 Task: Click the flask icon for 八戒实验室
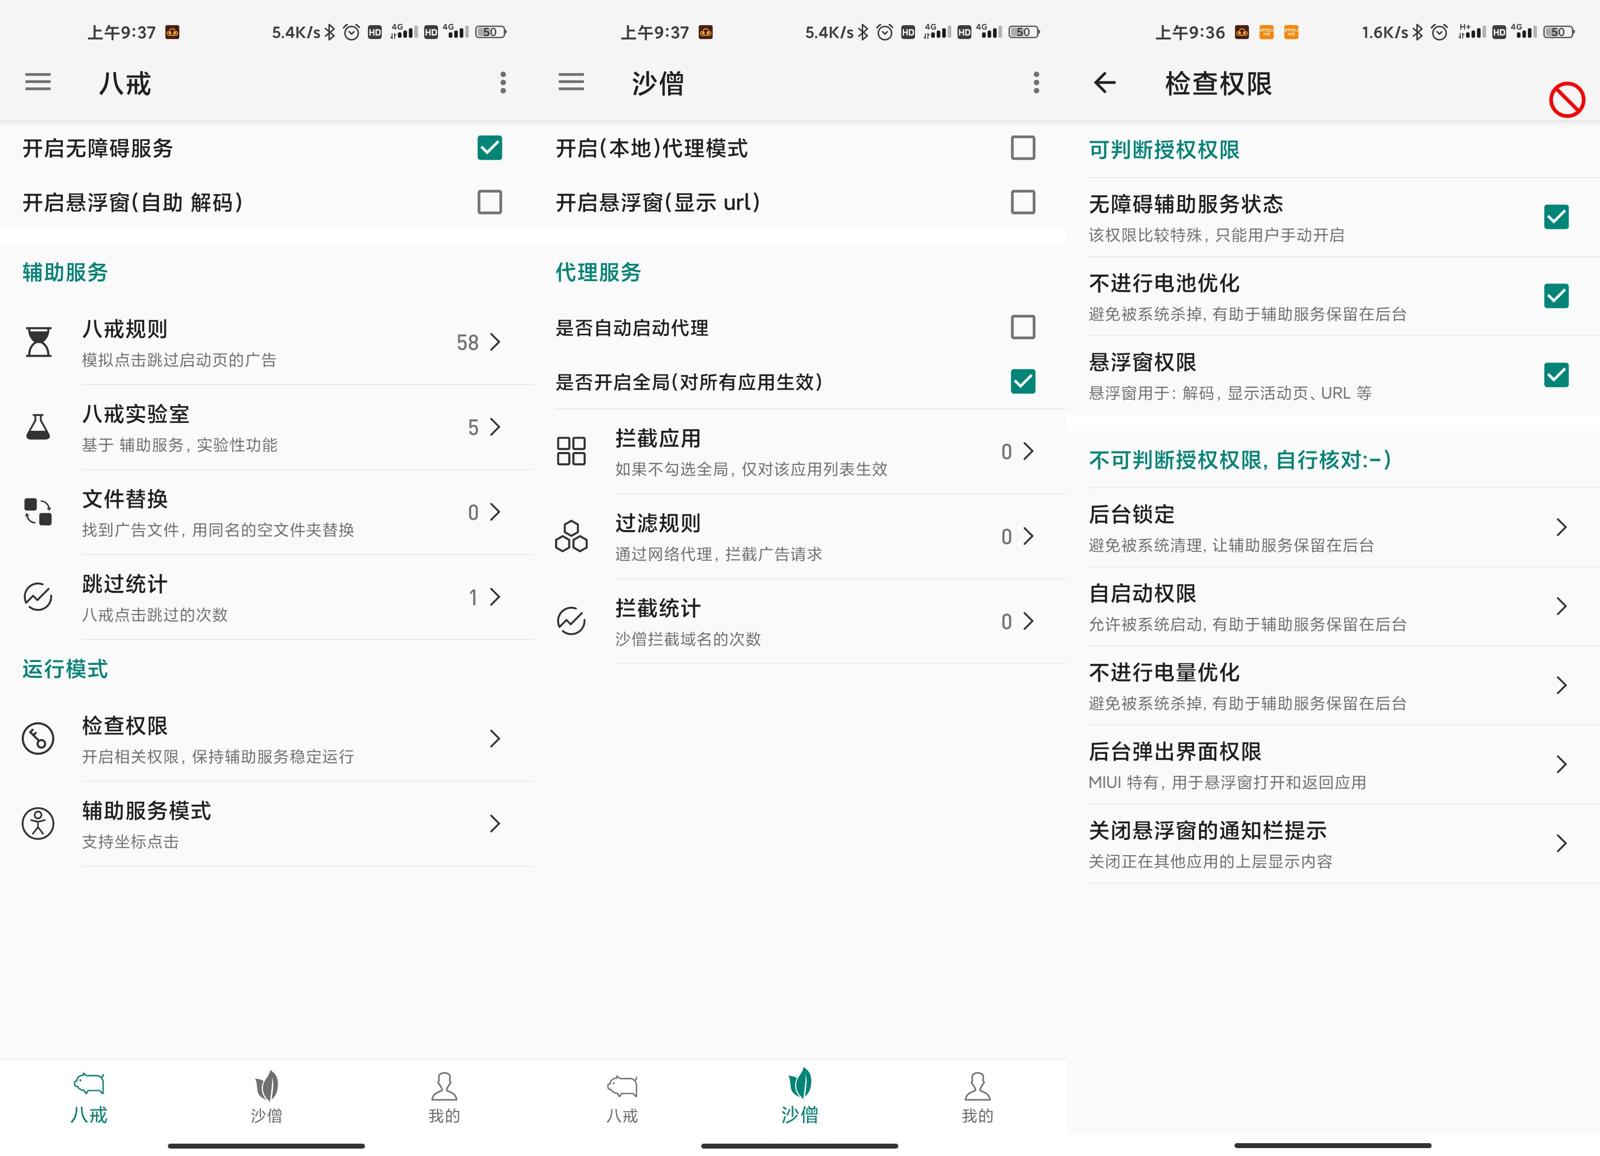38,427
